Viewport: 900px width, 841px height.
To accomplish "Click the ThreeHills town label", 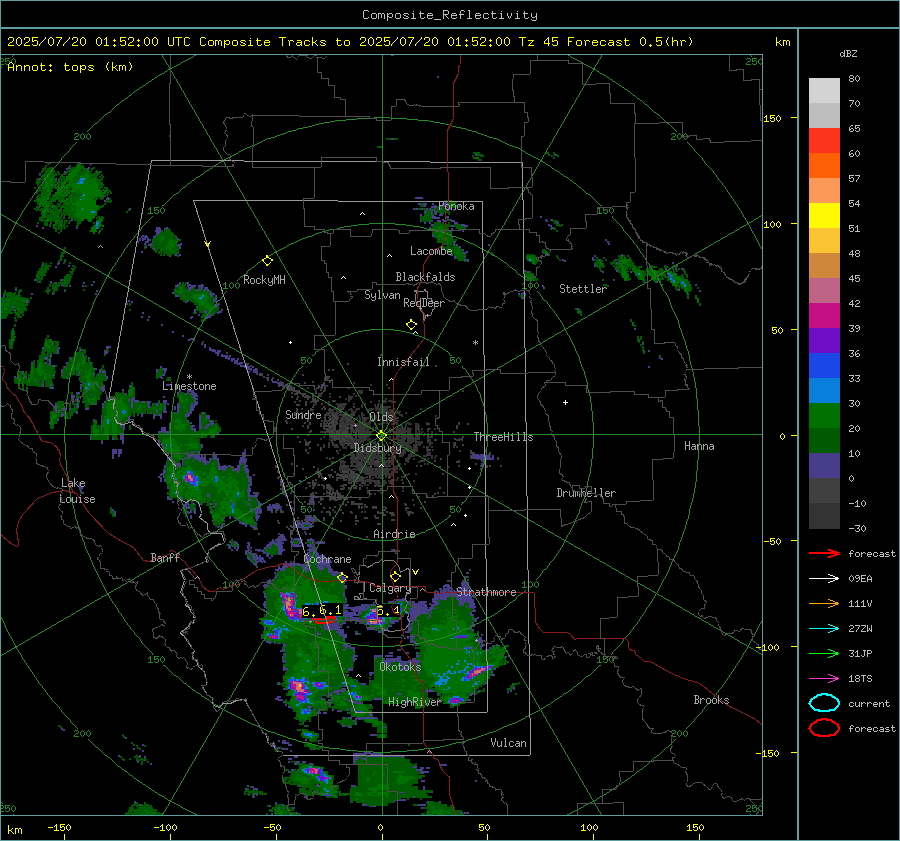I will click(x=503, y=437).
